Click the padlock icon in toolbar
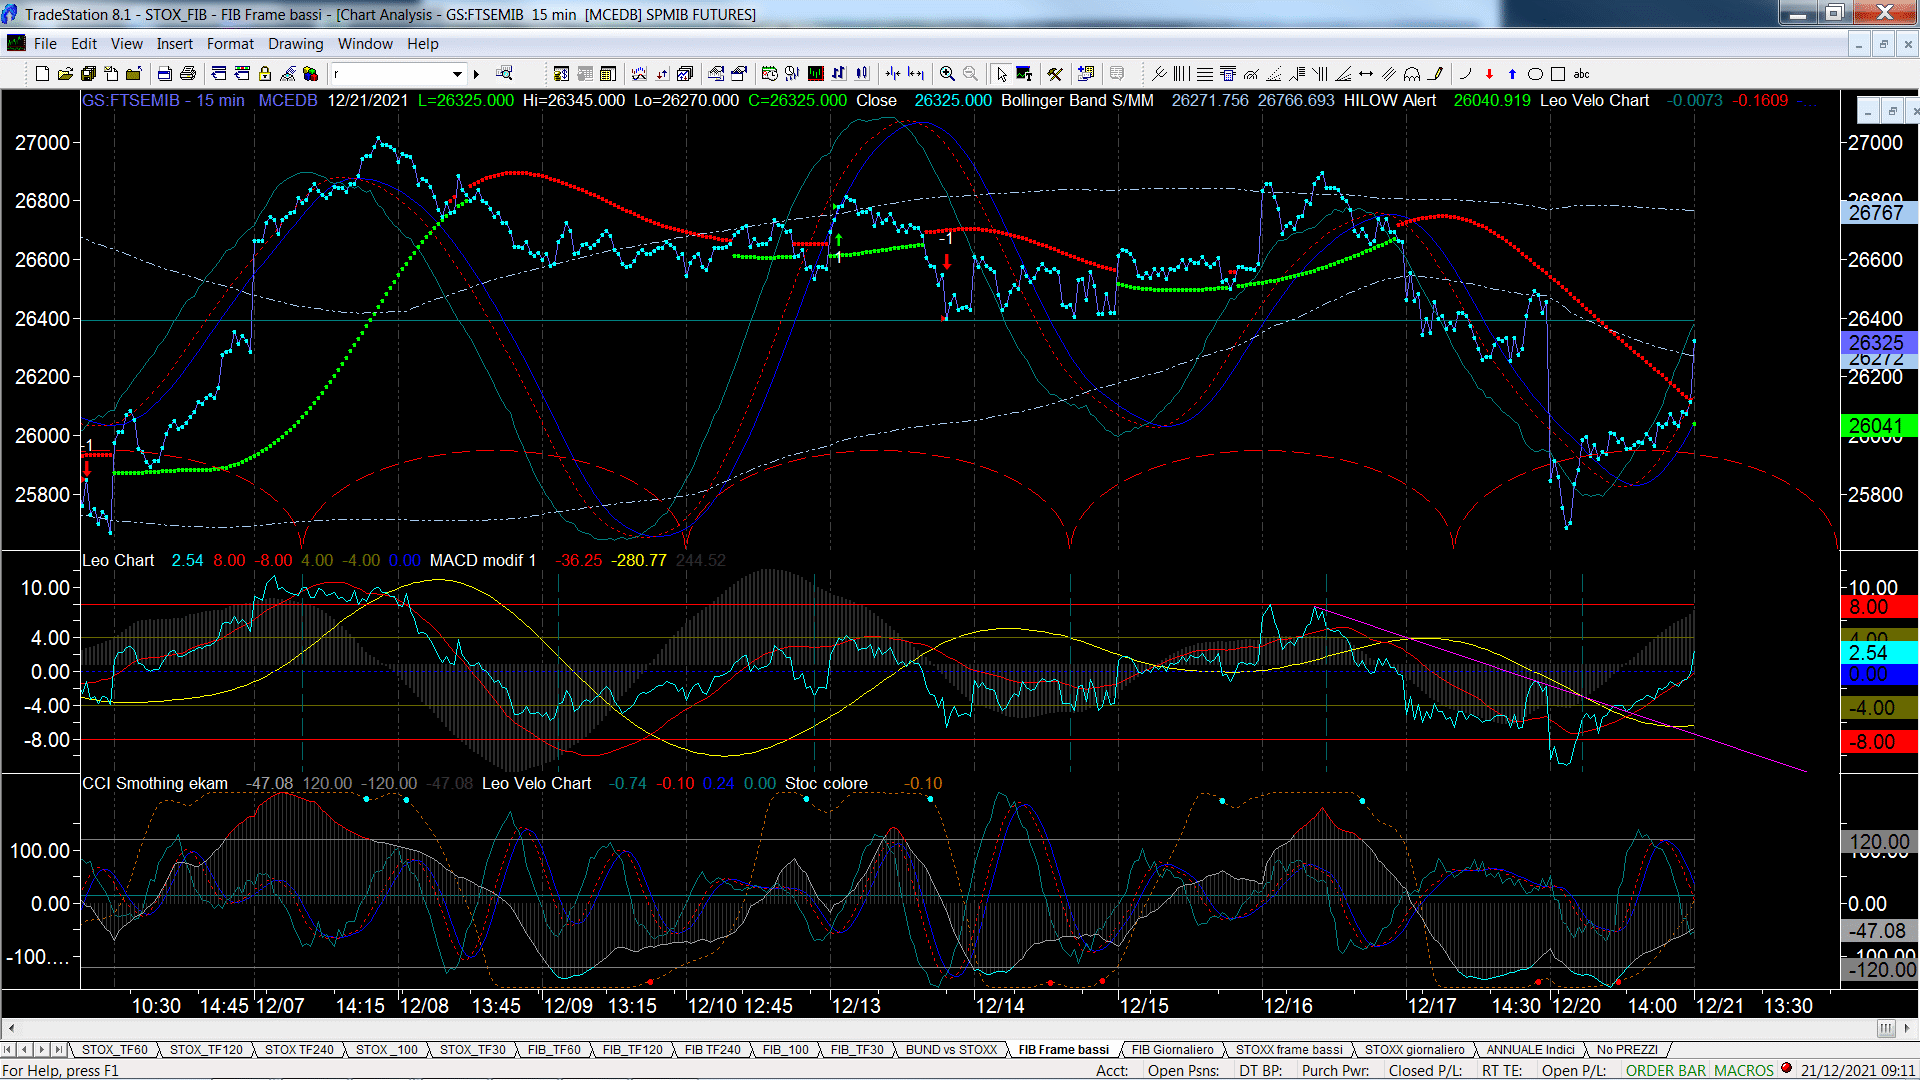This screenshot has width=1920, height=1080. [265, 74]
